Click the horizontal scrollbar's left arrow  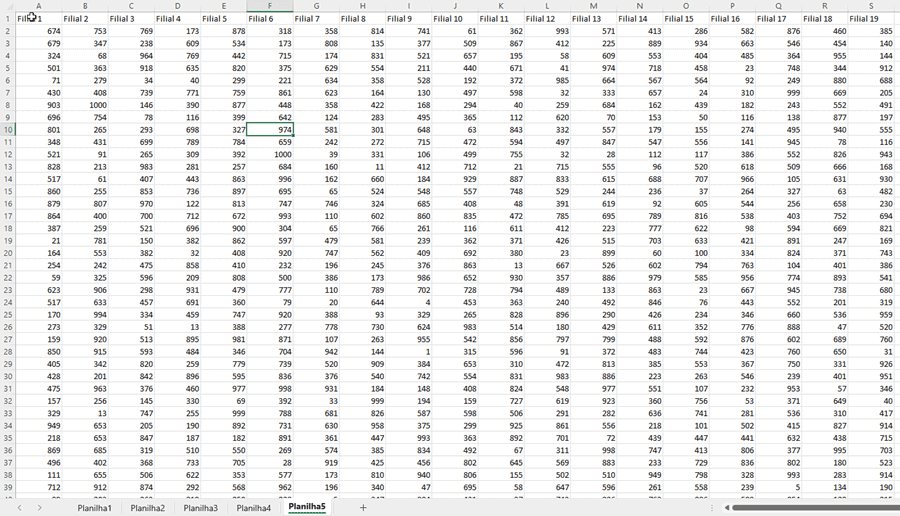coord(727,507)
